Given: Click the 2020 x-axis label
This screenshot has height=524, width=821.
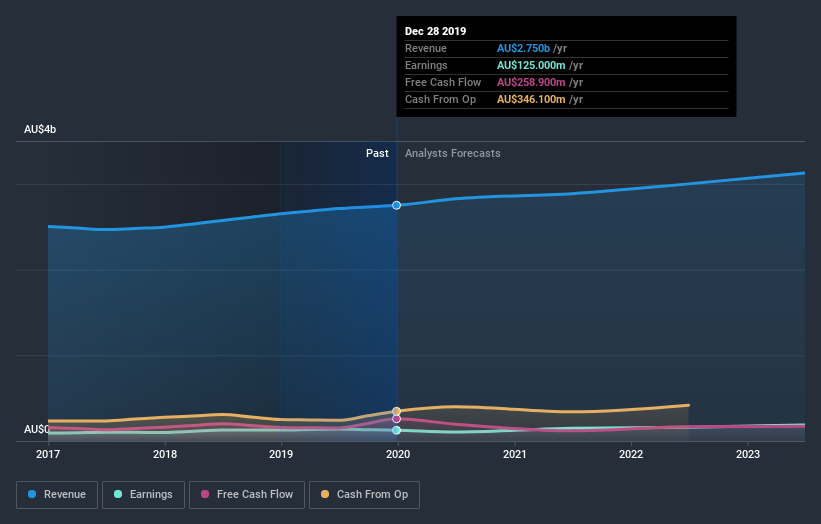Looking at the screenshot, I should [398, 454].
